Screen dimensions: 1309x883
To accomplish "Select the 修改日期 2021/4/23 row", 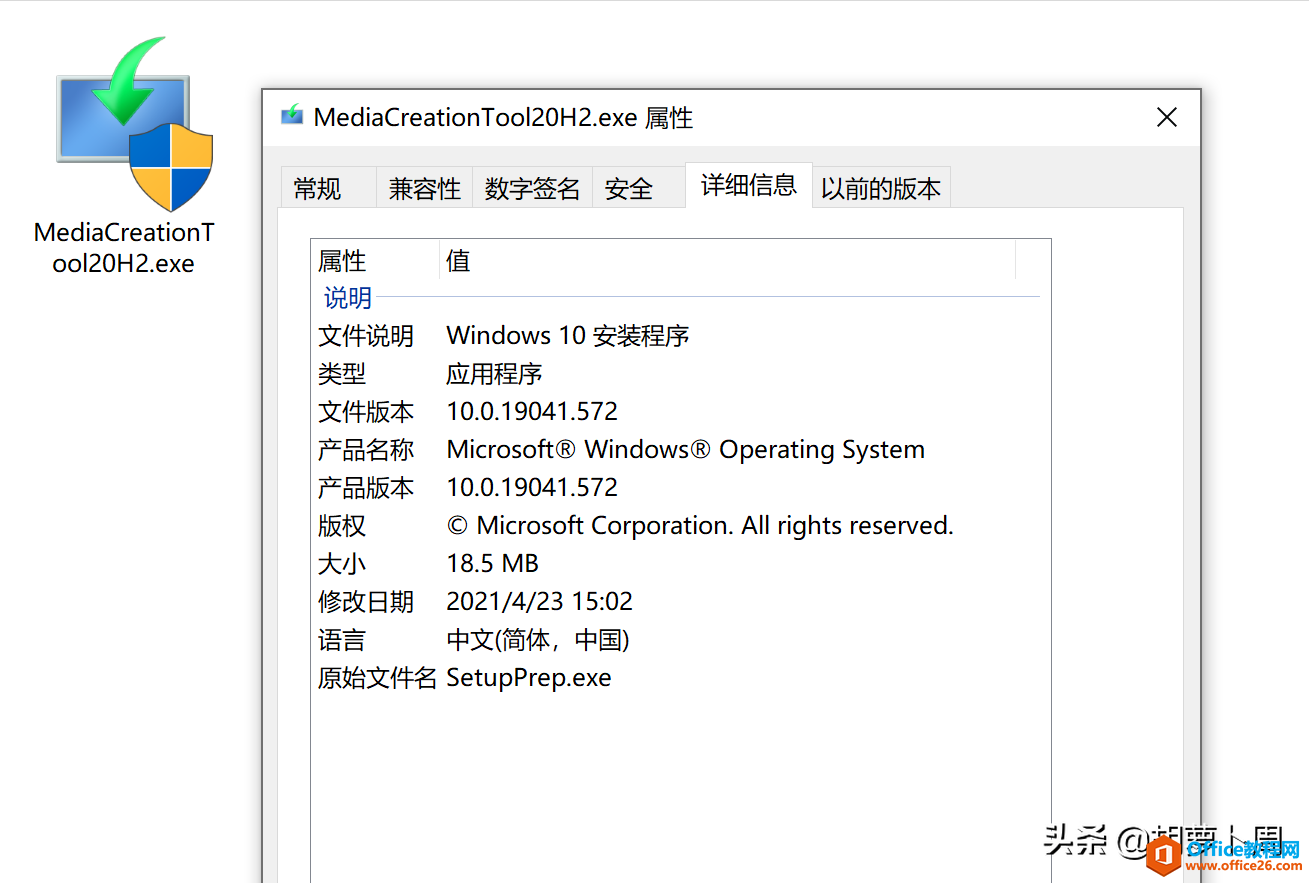I will tap(539, 602).
